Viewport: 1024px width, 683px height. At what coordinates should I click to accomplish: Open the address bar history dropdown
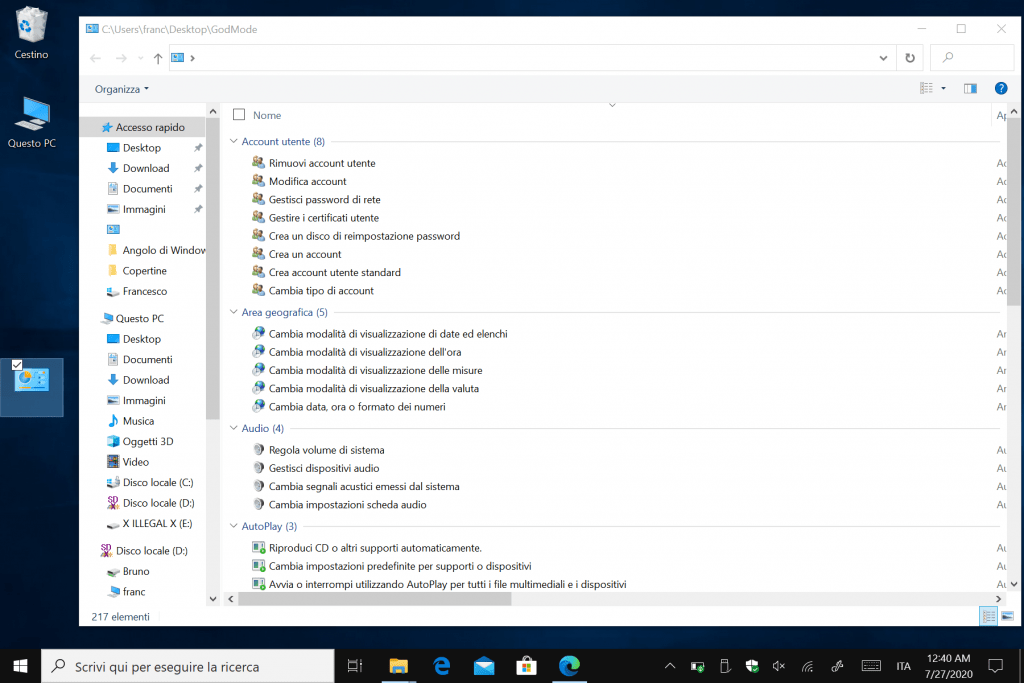pyautogui.click(x=883, y=58)
